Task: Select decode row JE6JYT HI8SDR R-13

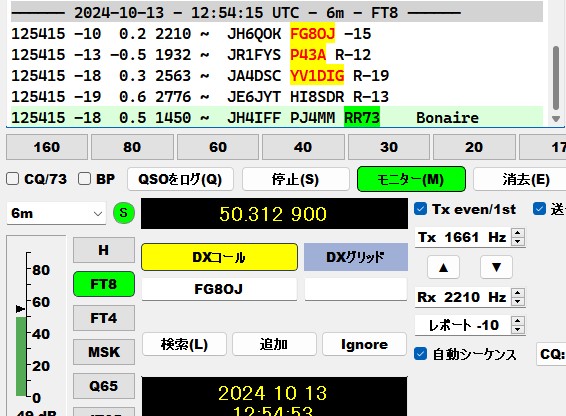Action: [x=277, y=96]
